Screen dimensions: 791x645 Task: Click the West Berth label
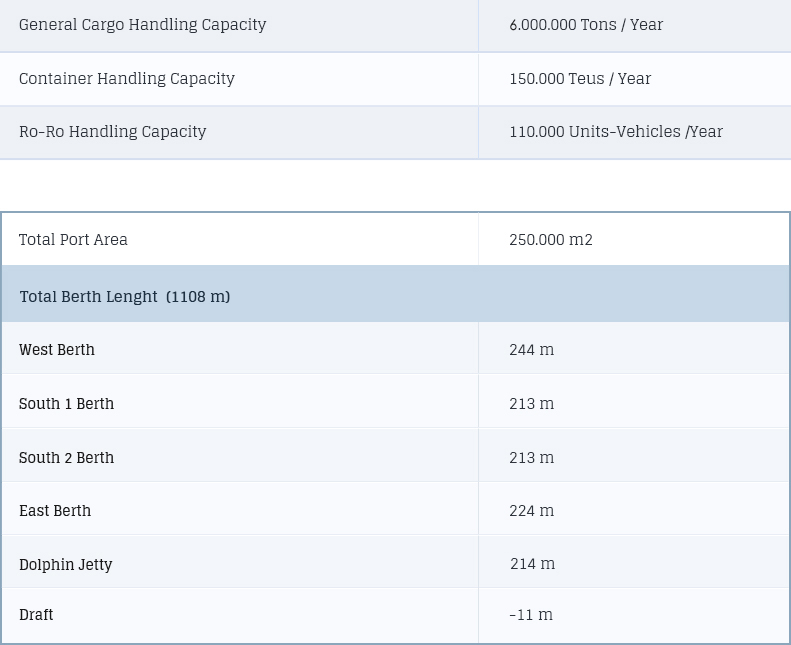pyautogui.click(x=56, y=349)
